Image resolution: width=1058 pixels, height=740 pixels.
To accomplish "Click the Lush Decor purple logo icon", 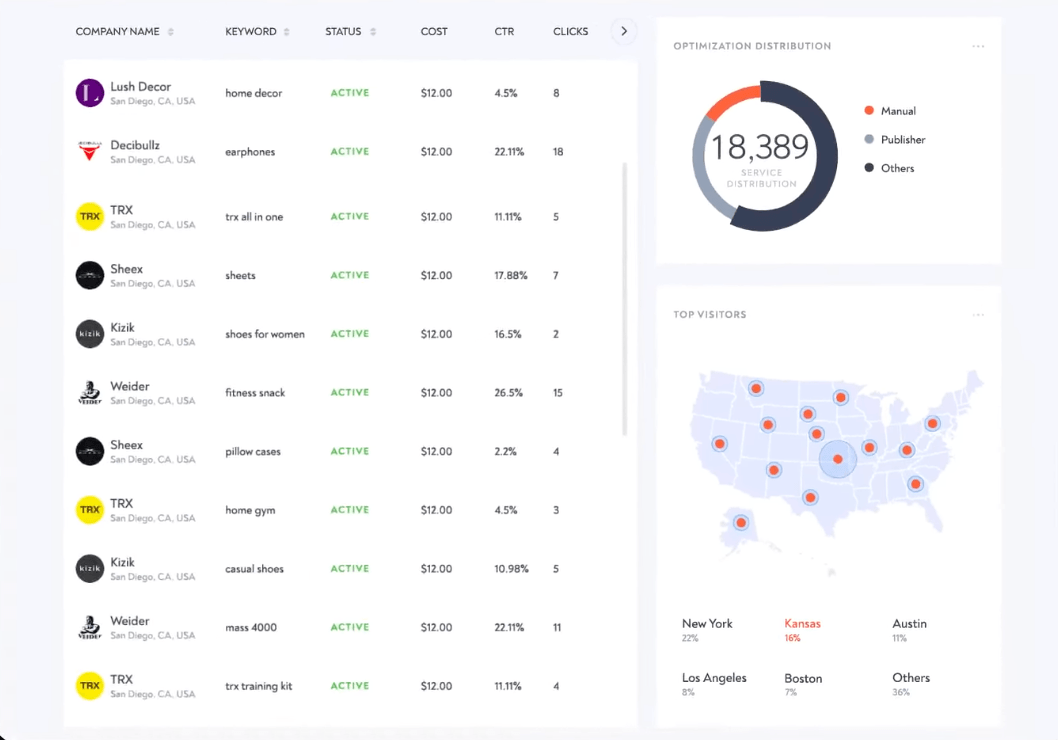I will coord(90,93).
